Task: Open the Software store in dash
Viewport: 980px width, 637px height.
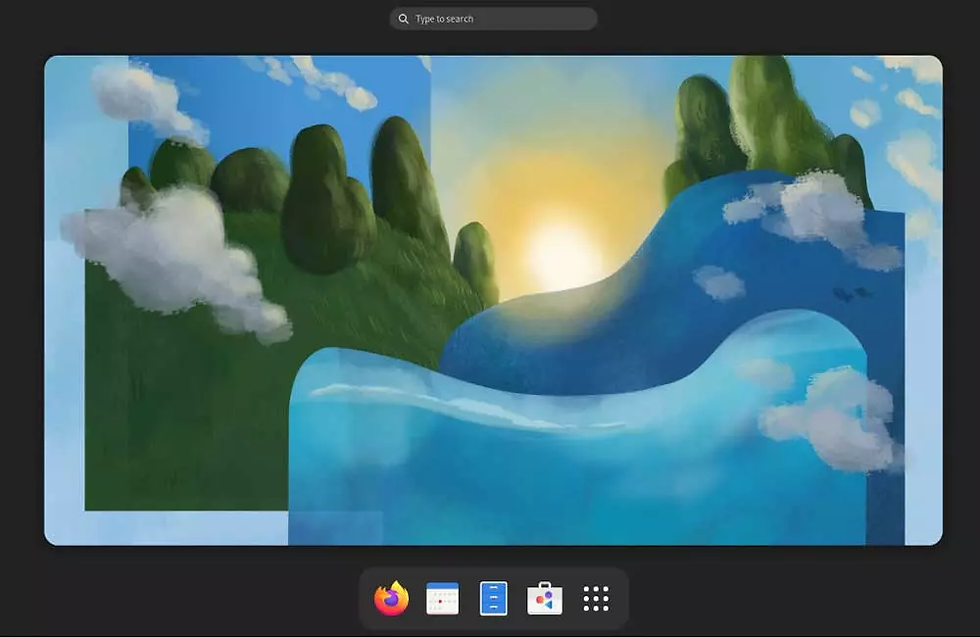Action: point(544,598)
